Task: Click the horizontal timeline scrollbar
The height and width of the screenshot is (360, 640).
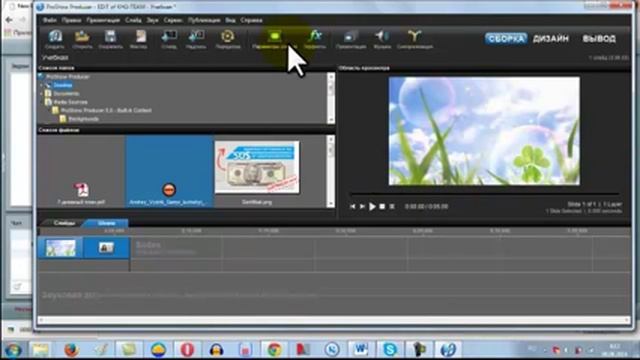Action: (x=334, y=320)
